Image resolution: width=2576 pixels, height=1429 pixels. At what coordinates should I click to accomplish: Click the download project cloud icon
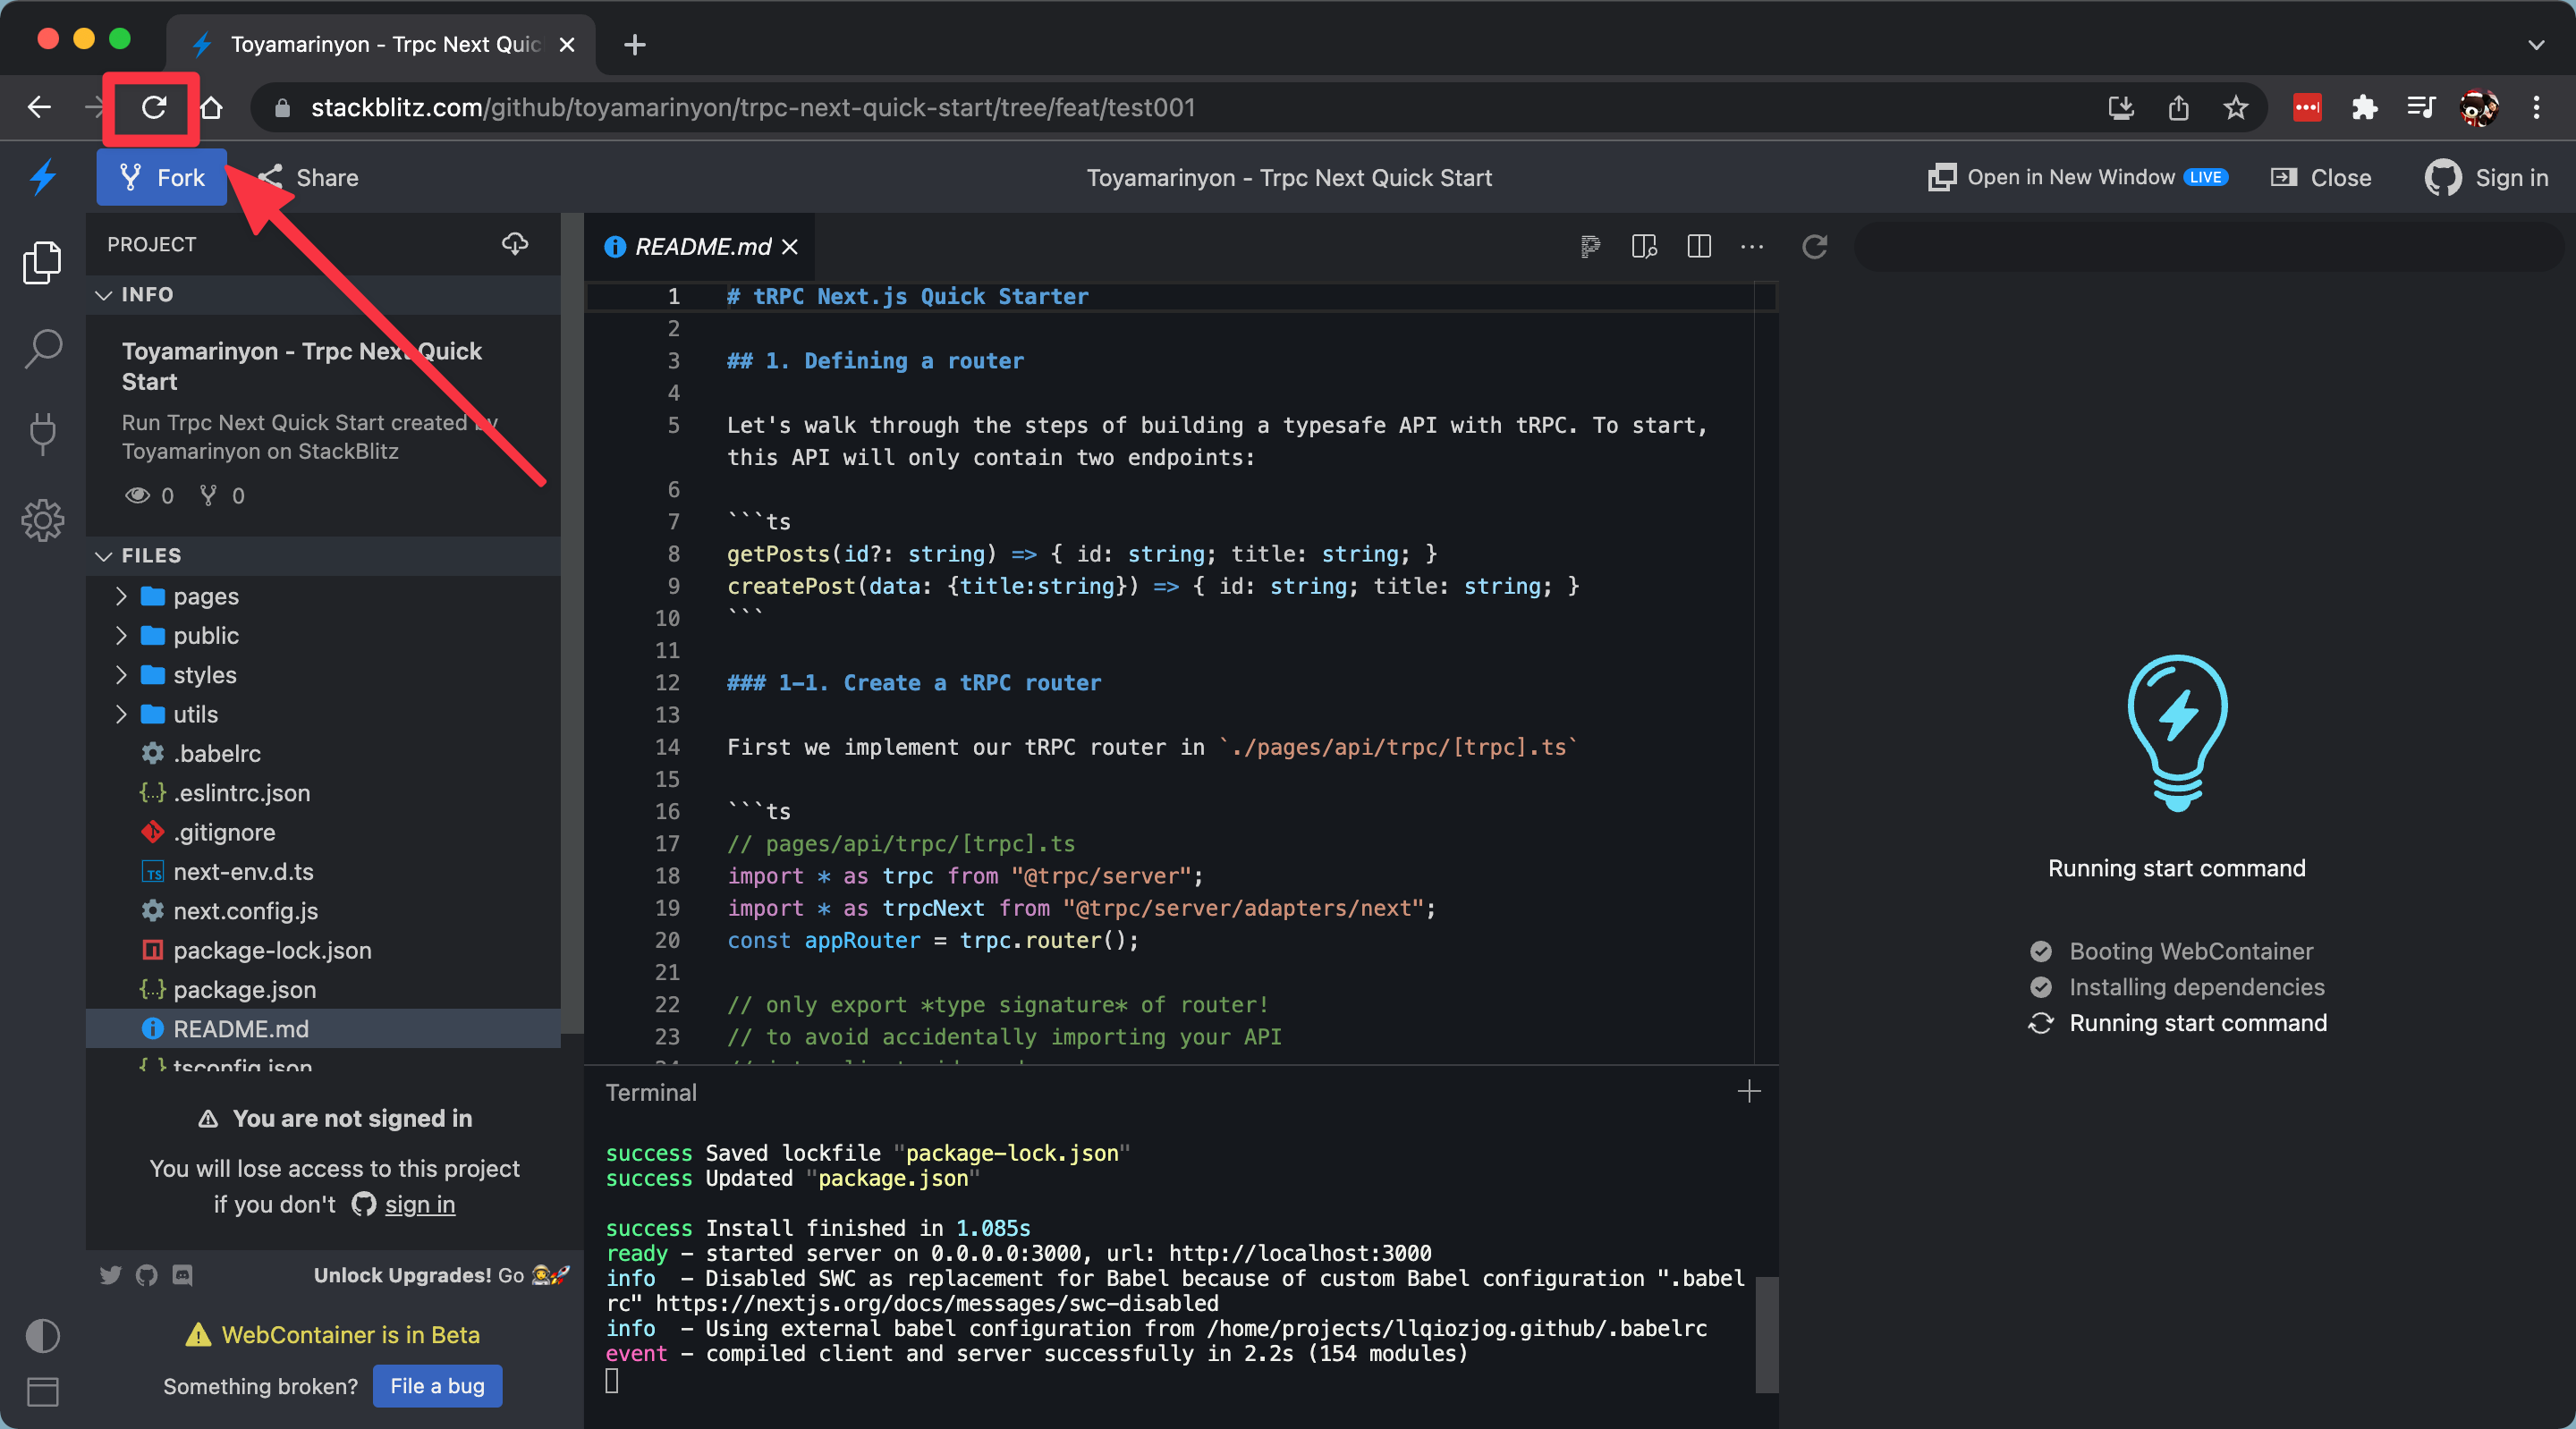pos(515,244)
